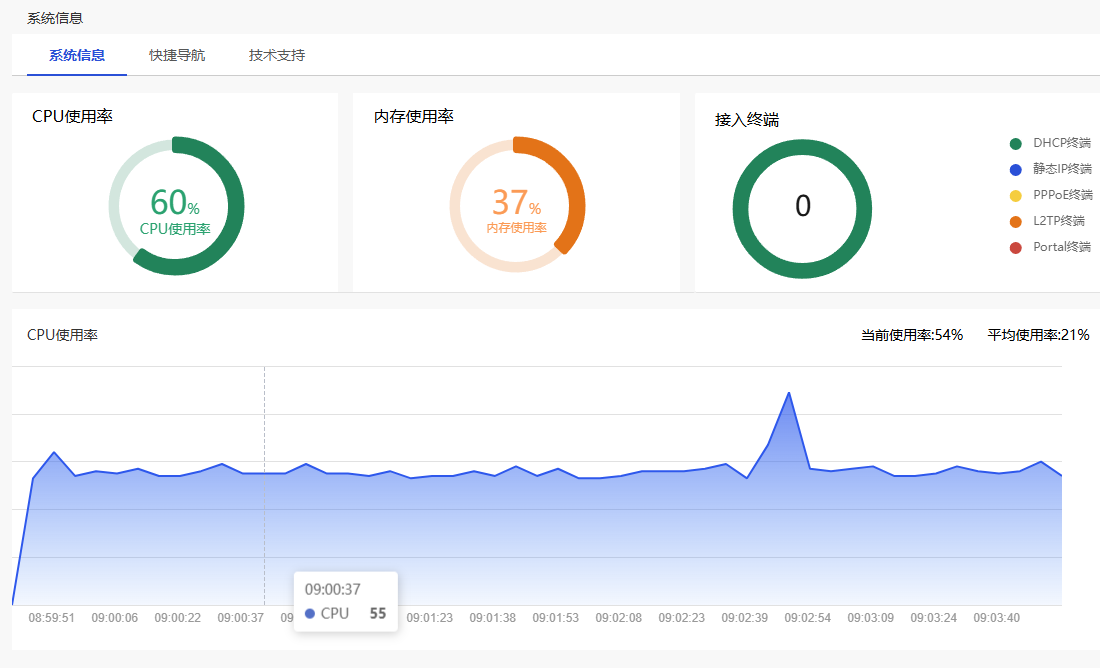Image resolution: width=1100 pixels, height=668 pixels.
Task: Click the Portal终端 legend label
Action: (1062, 247)
